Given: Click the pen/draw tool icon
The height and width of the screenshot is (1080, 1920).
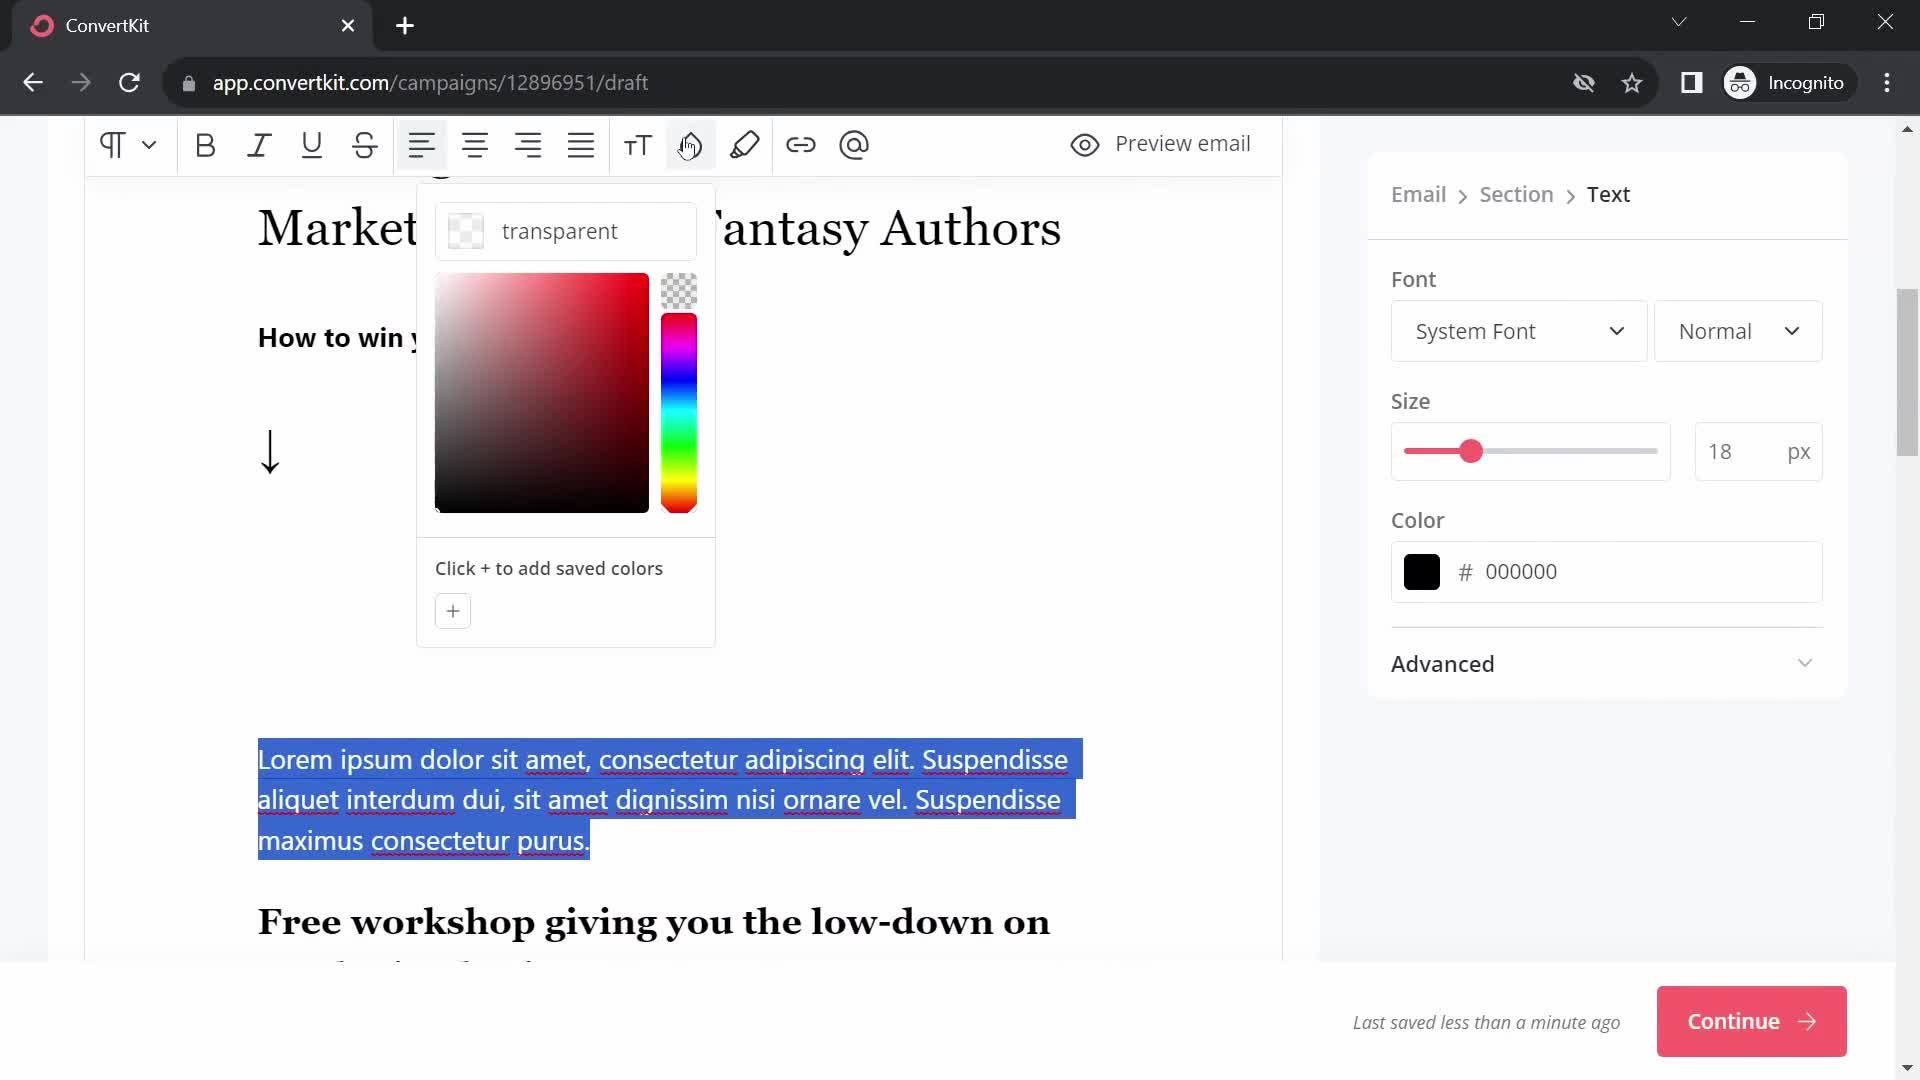Looking at the screenshot, I should coord(746,144).
